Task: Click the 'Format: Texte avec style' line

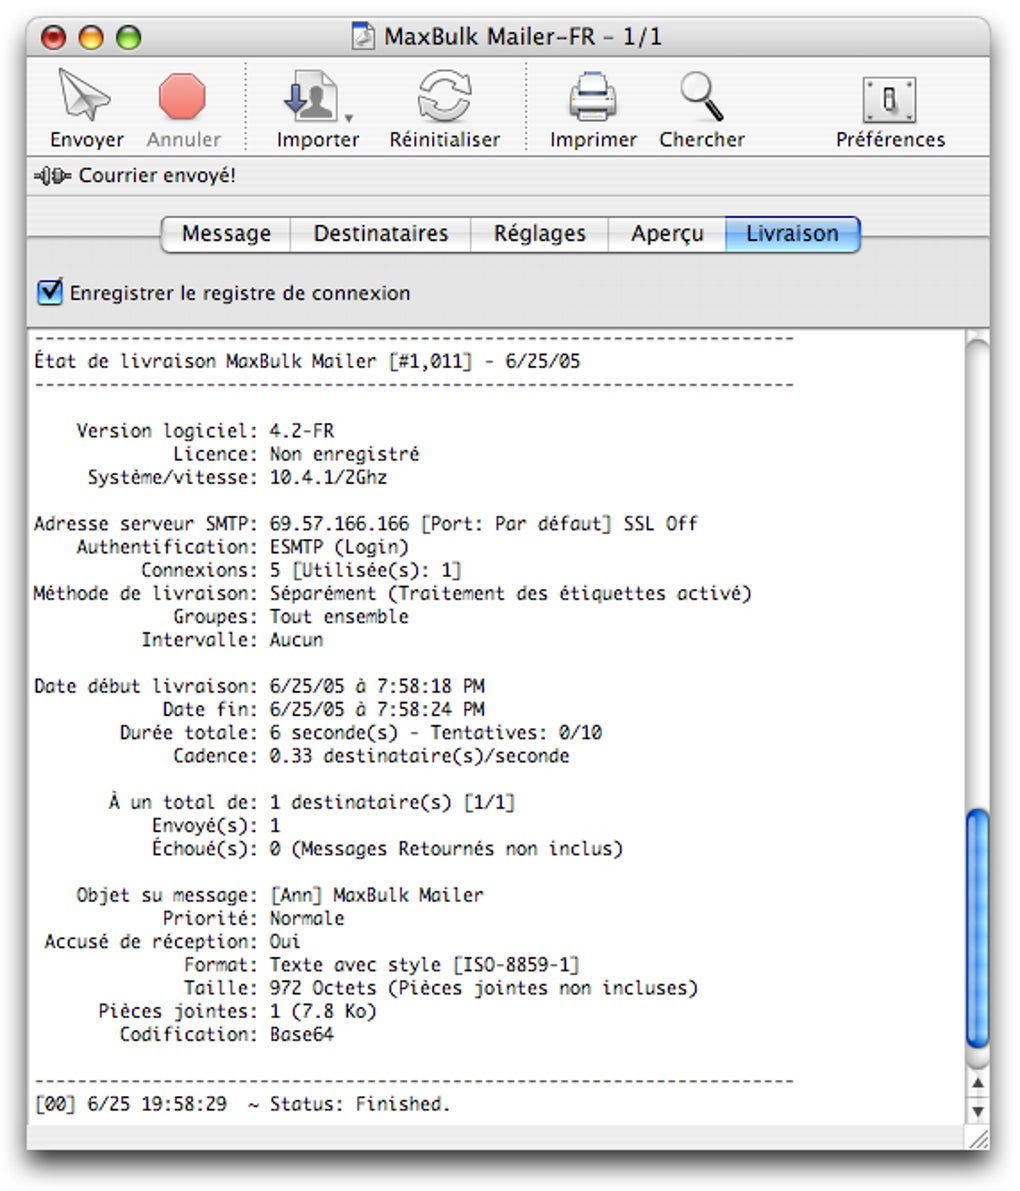Action: coord(382,965)
